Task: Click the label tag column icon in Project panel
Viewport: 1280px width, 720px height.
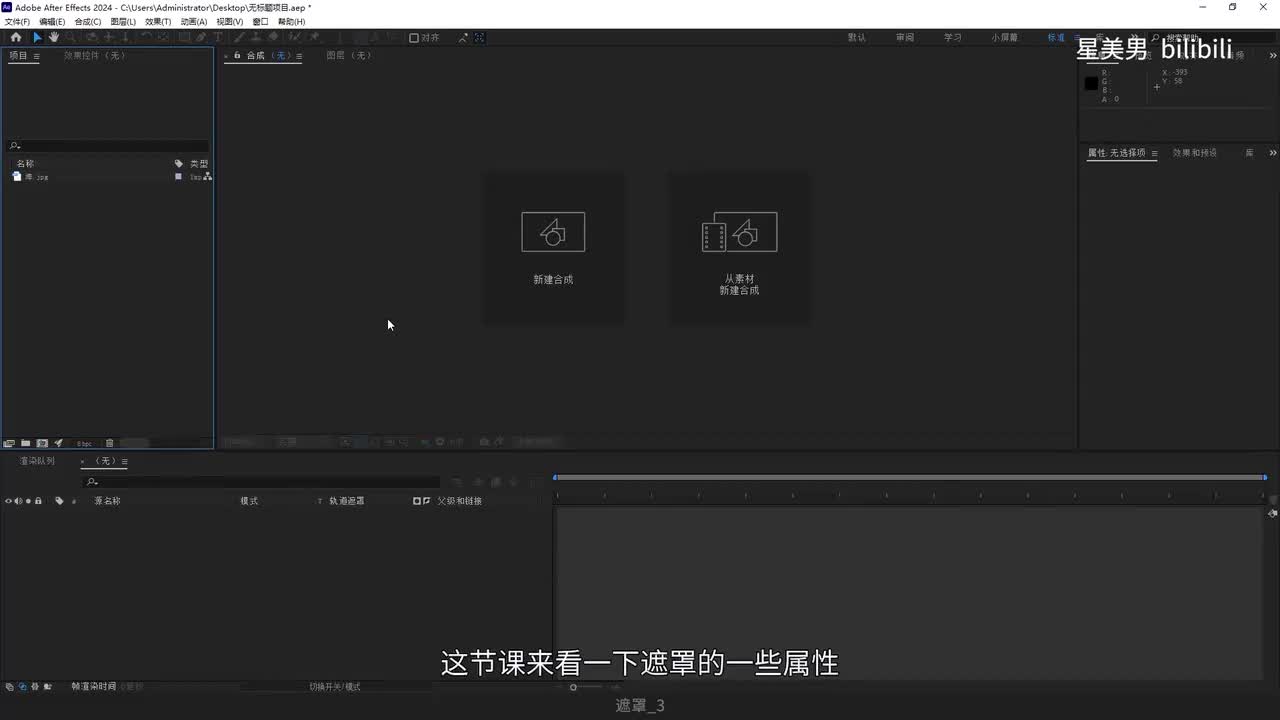Action: (179, 164)
